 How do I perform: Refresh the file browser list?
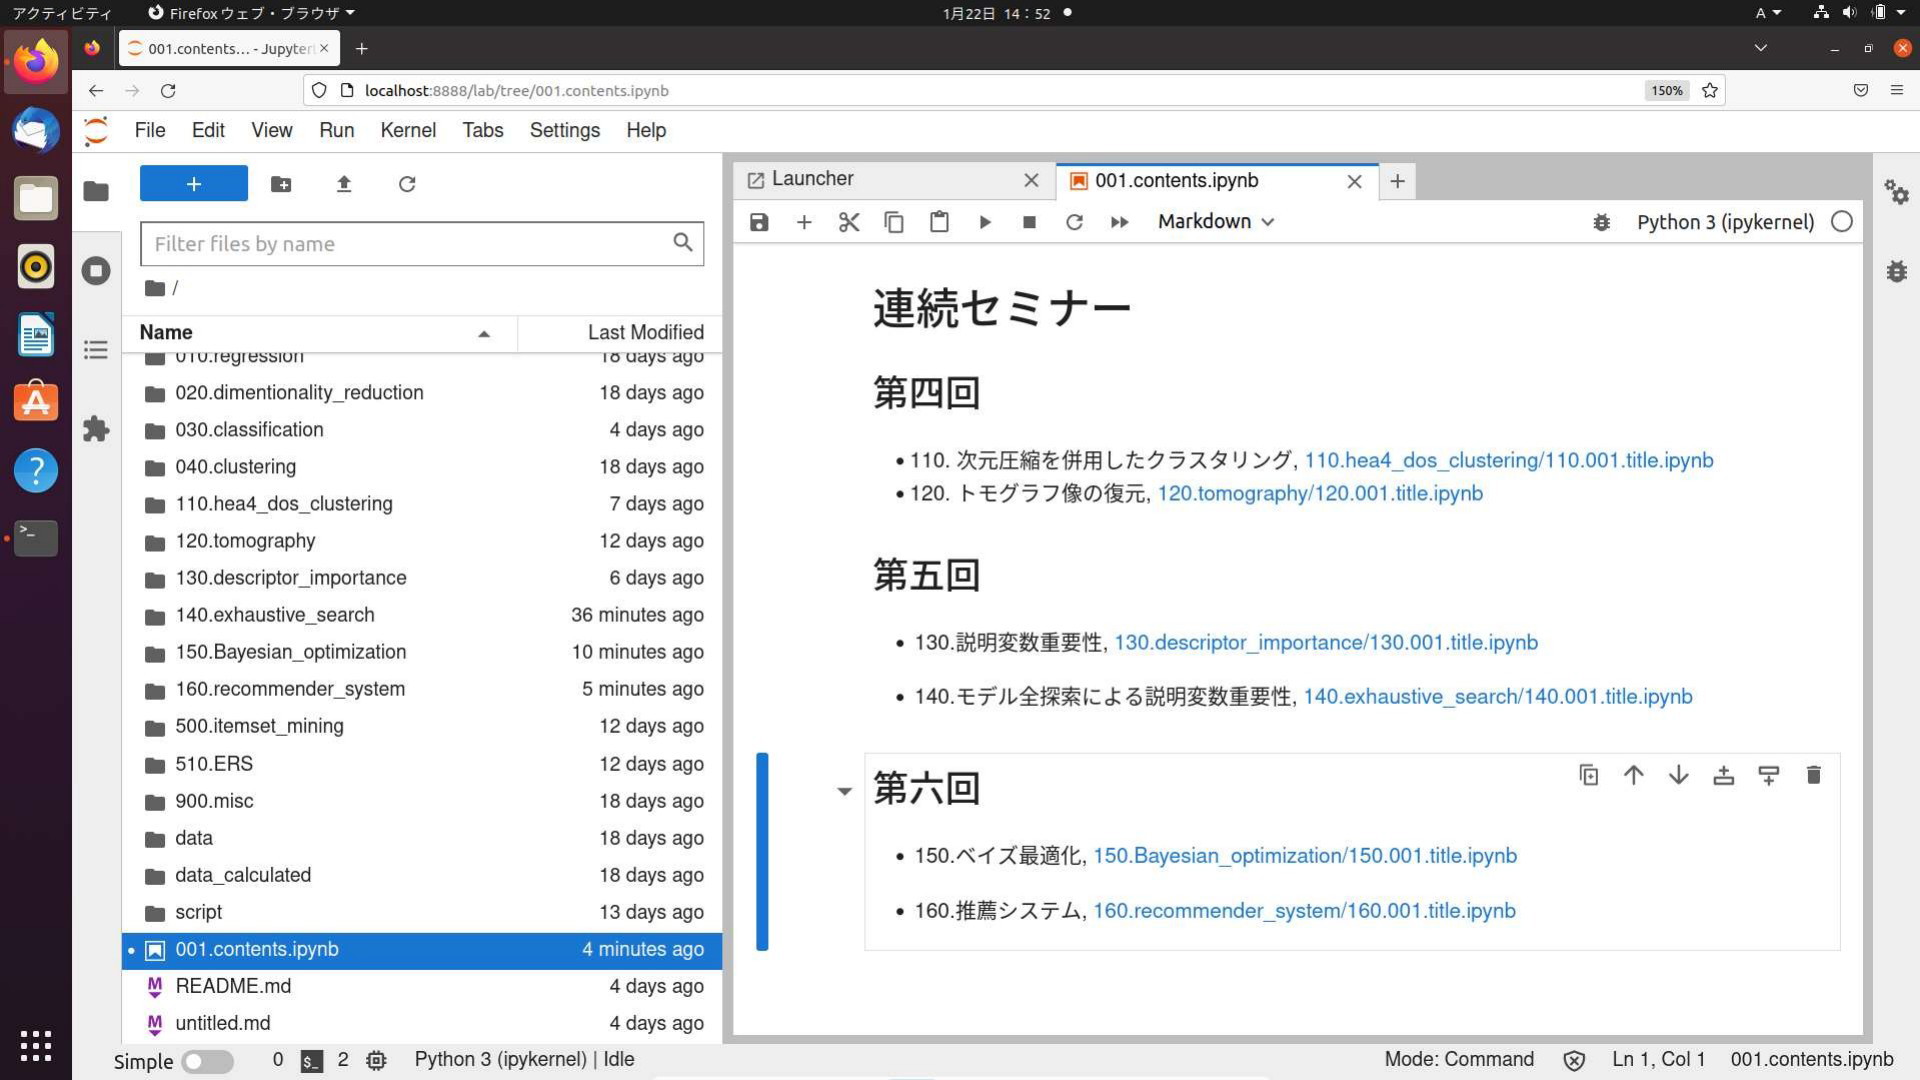tap(407, 184)
